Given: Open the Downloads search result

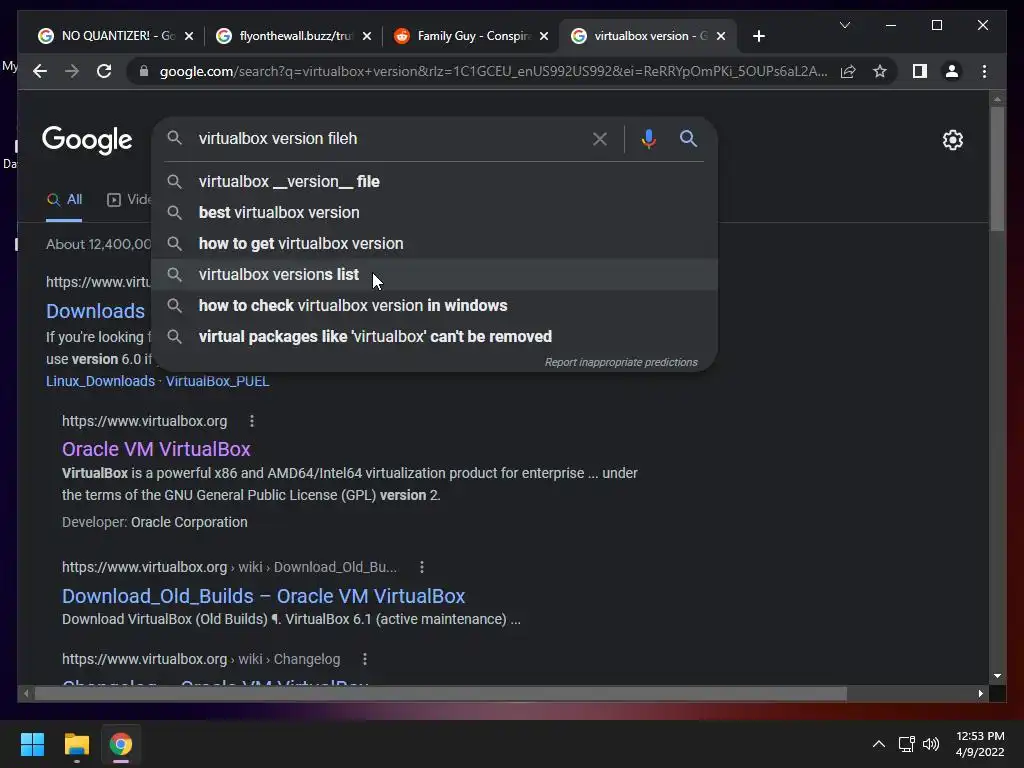Looking at the screenshot, I should 95,311.
